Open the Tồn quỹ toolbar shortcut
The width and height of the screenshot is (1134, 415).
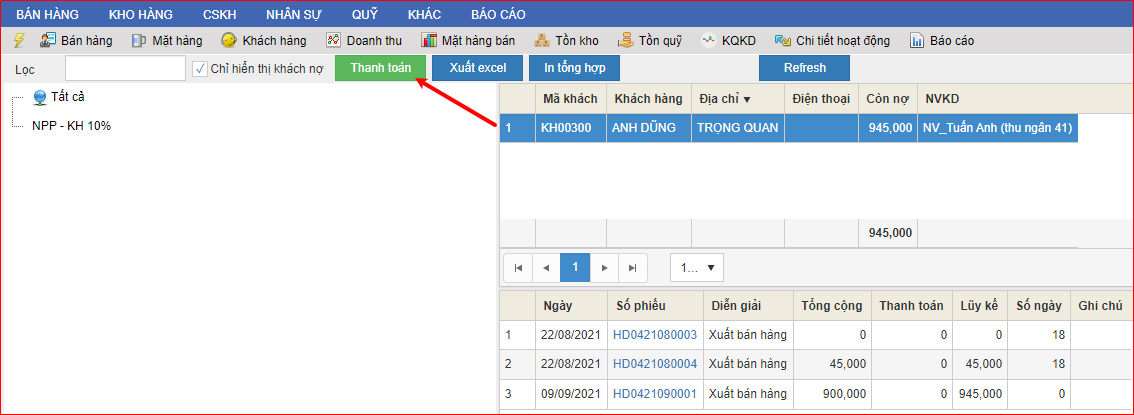[x=649, y=40]
